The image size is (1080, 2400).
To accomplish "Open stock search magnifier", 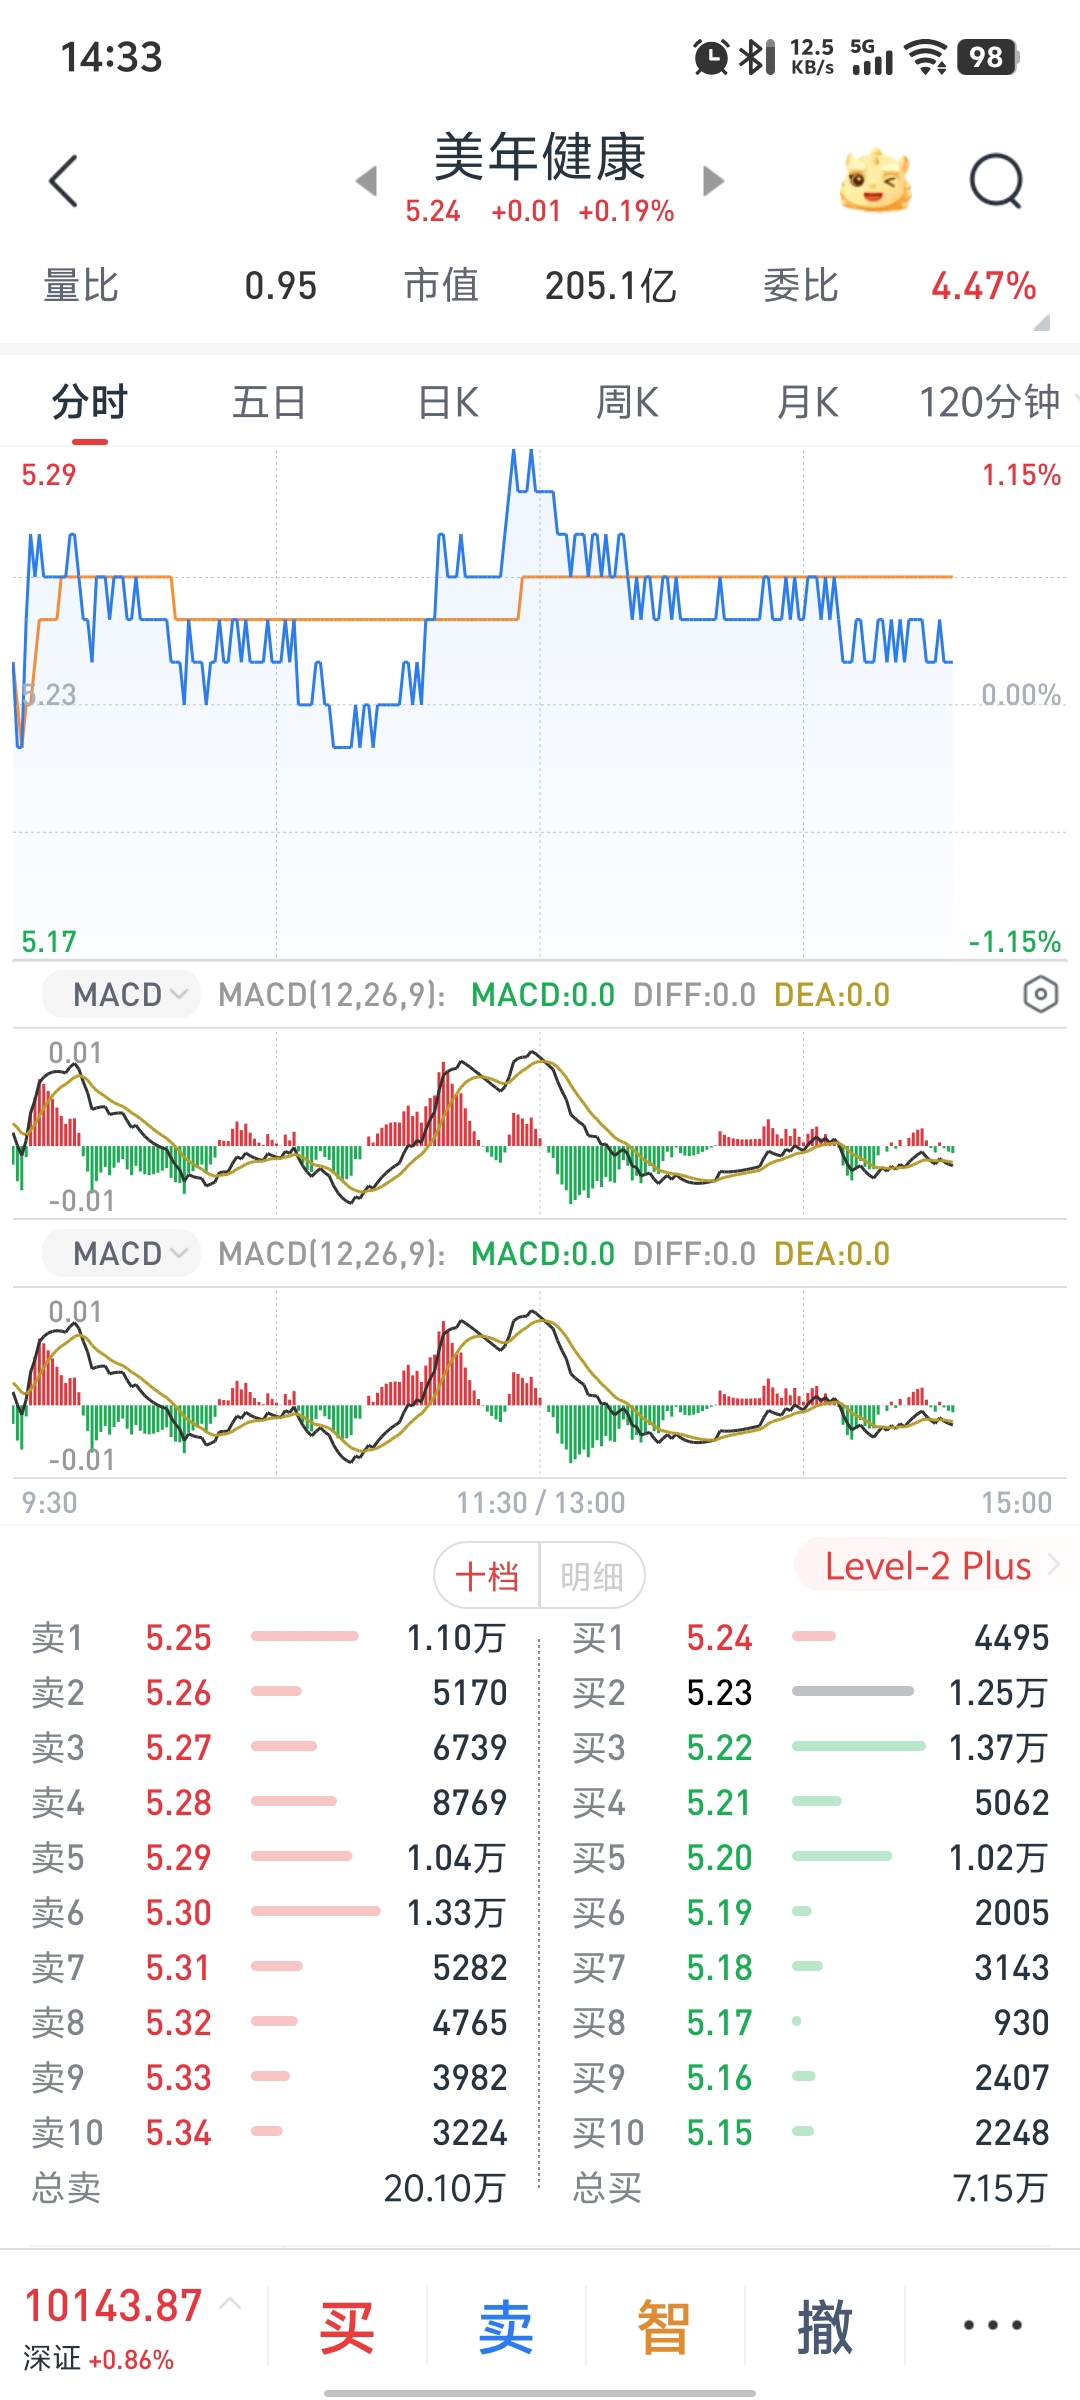I will 997,181.
